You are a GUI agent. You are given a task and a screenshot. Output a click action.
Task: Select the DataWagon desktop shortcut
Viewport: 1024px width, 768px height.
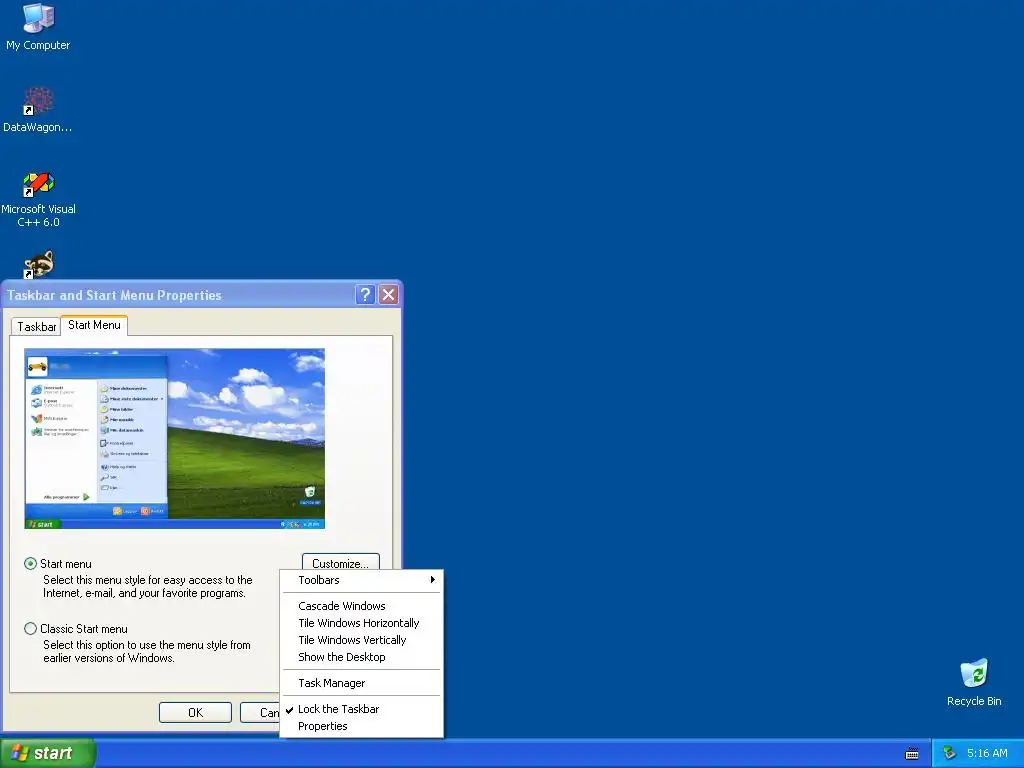[38, 109]
